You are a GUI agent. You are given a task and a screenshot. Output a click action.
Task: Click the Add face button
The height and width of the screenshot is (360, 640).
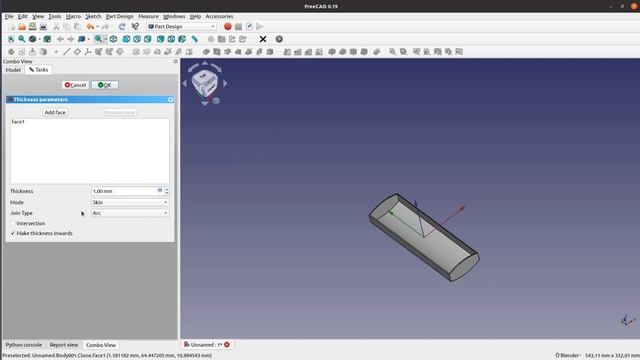click(x=55, y=112)
